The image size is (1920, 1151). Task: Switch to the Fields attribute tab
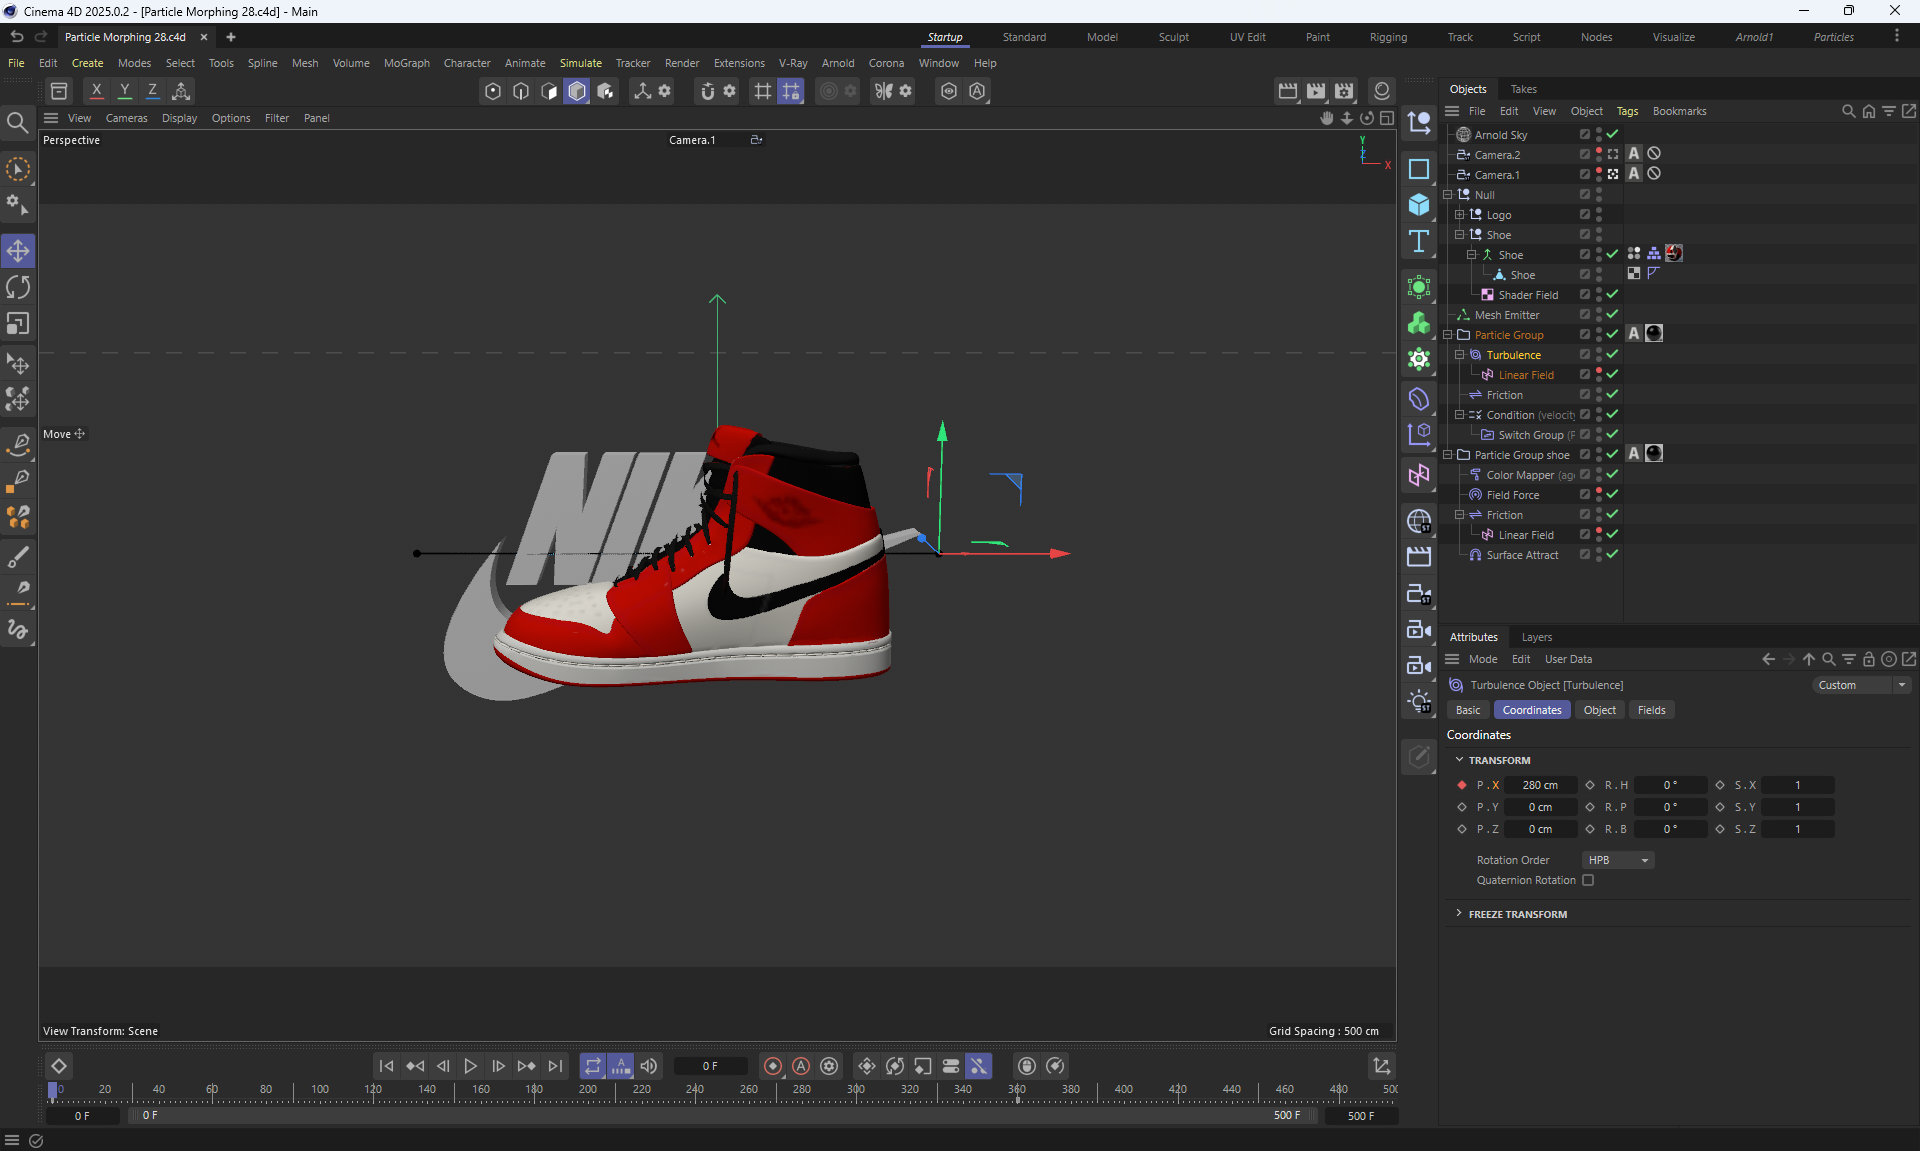click(1651, 710)
